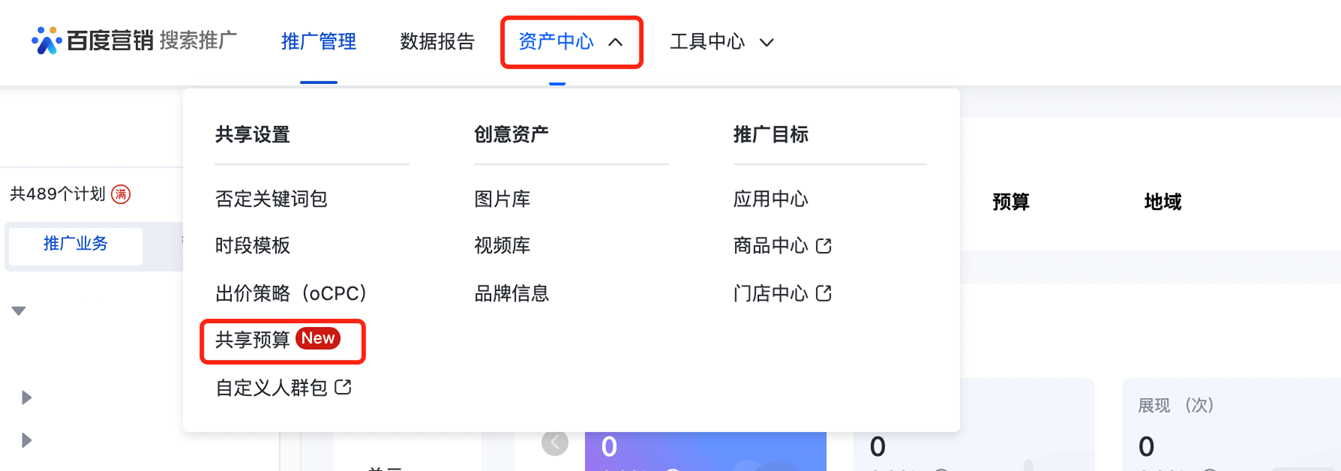Open the 推广管理 tab
The height and width of the screenshot is (471, 1341).
319,42
